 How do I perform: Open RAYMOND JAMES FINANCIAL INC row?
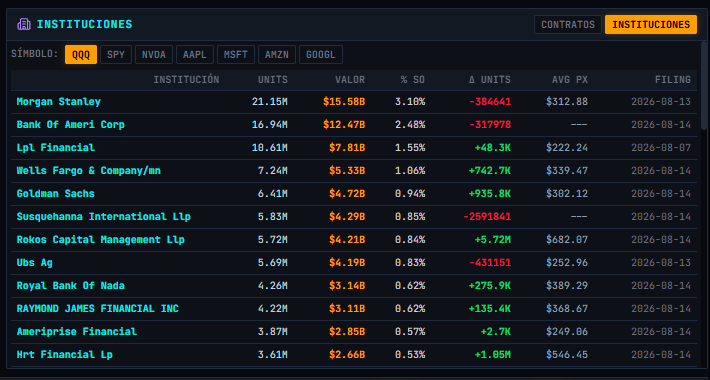pos(354,309)
